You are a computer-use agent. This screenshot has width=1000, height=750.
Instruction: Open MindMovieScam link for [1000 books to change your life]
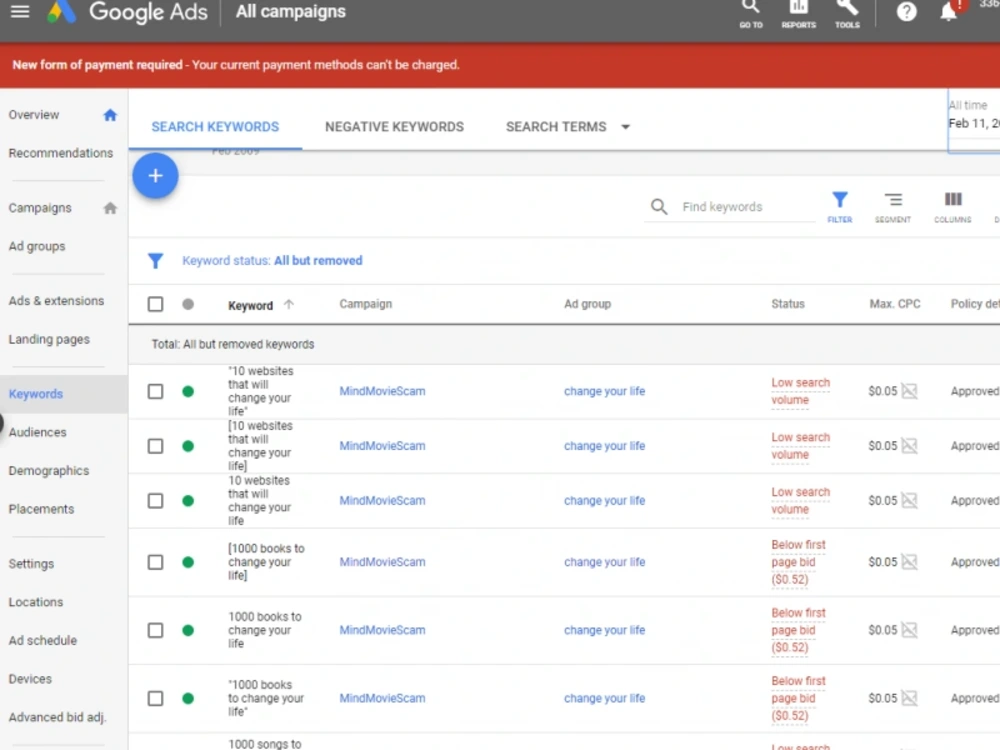pos(382,562)
